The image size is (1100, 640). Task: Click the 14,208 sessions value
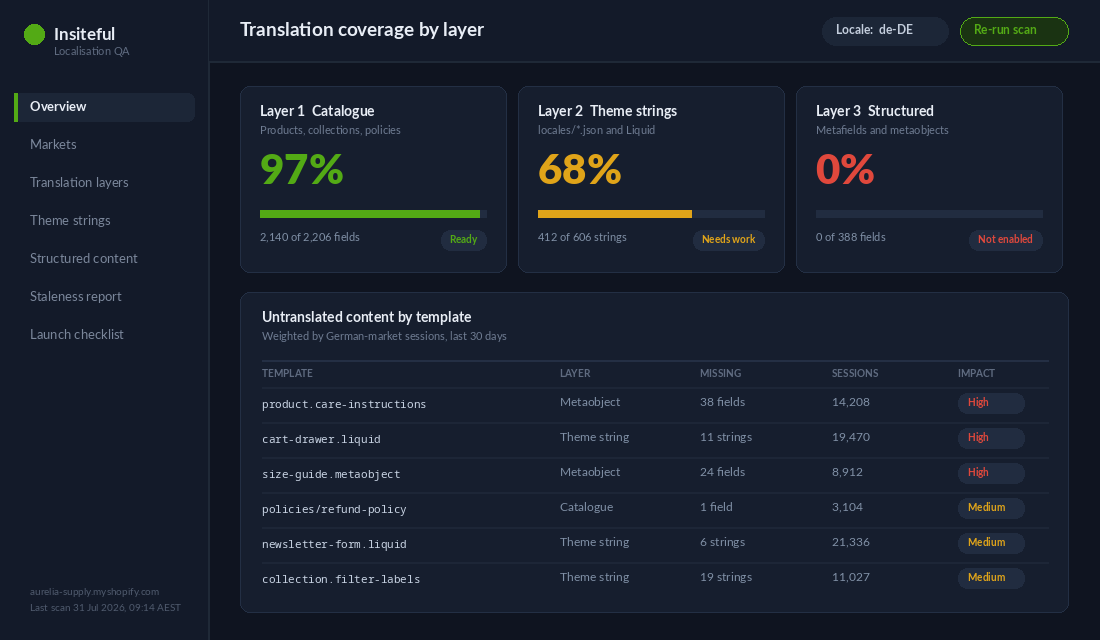pos(851,402)
